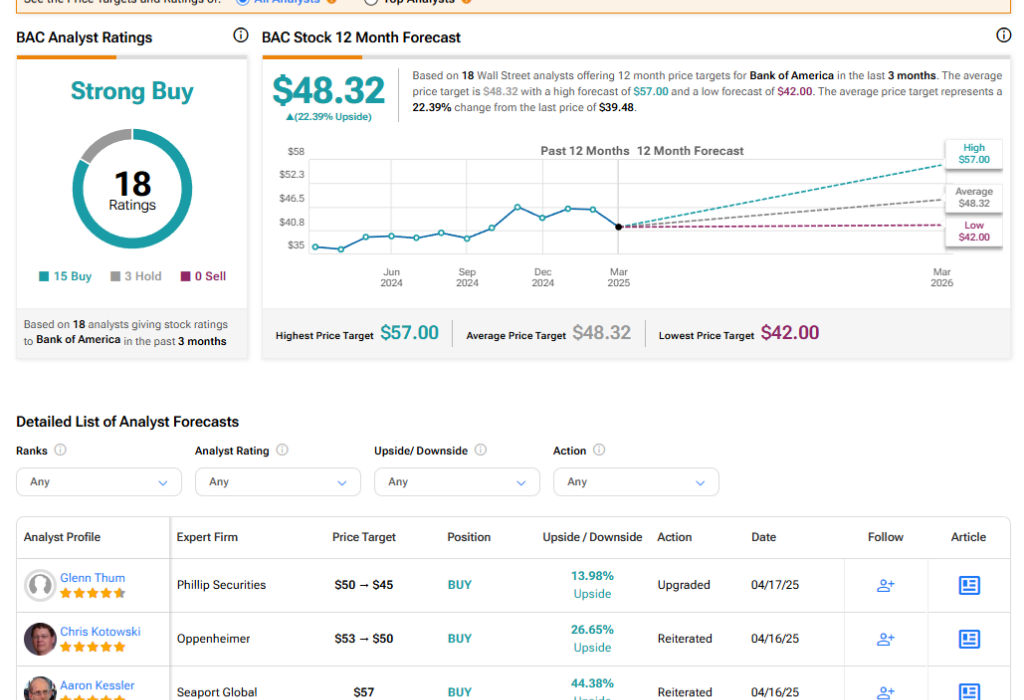Open the info tooltip next to Ranks
Image resolution: width=1024 pixels, height=700 pixels.
coord(60,450)
